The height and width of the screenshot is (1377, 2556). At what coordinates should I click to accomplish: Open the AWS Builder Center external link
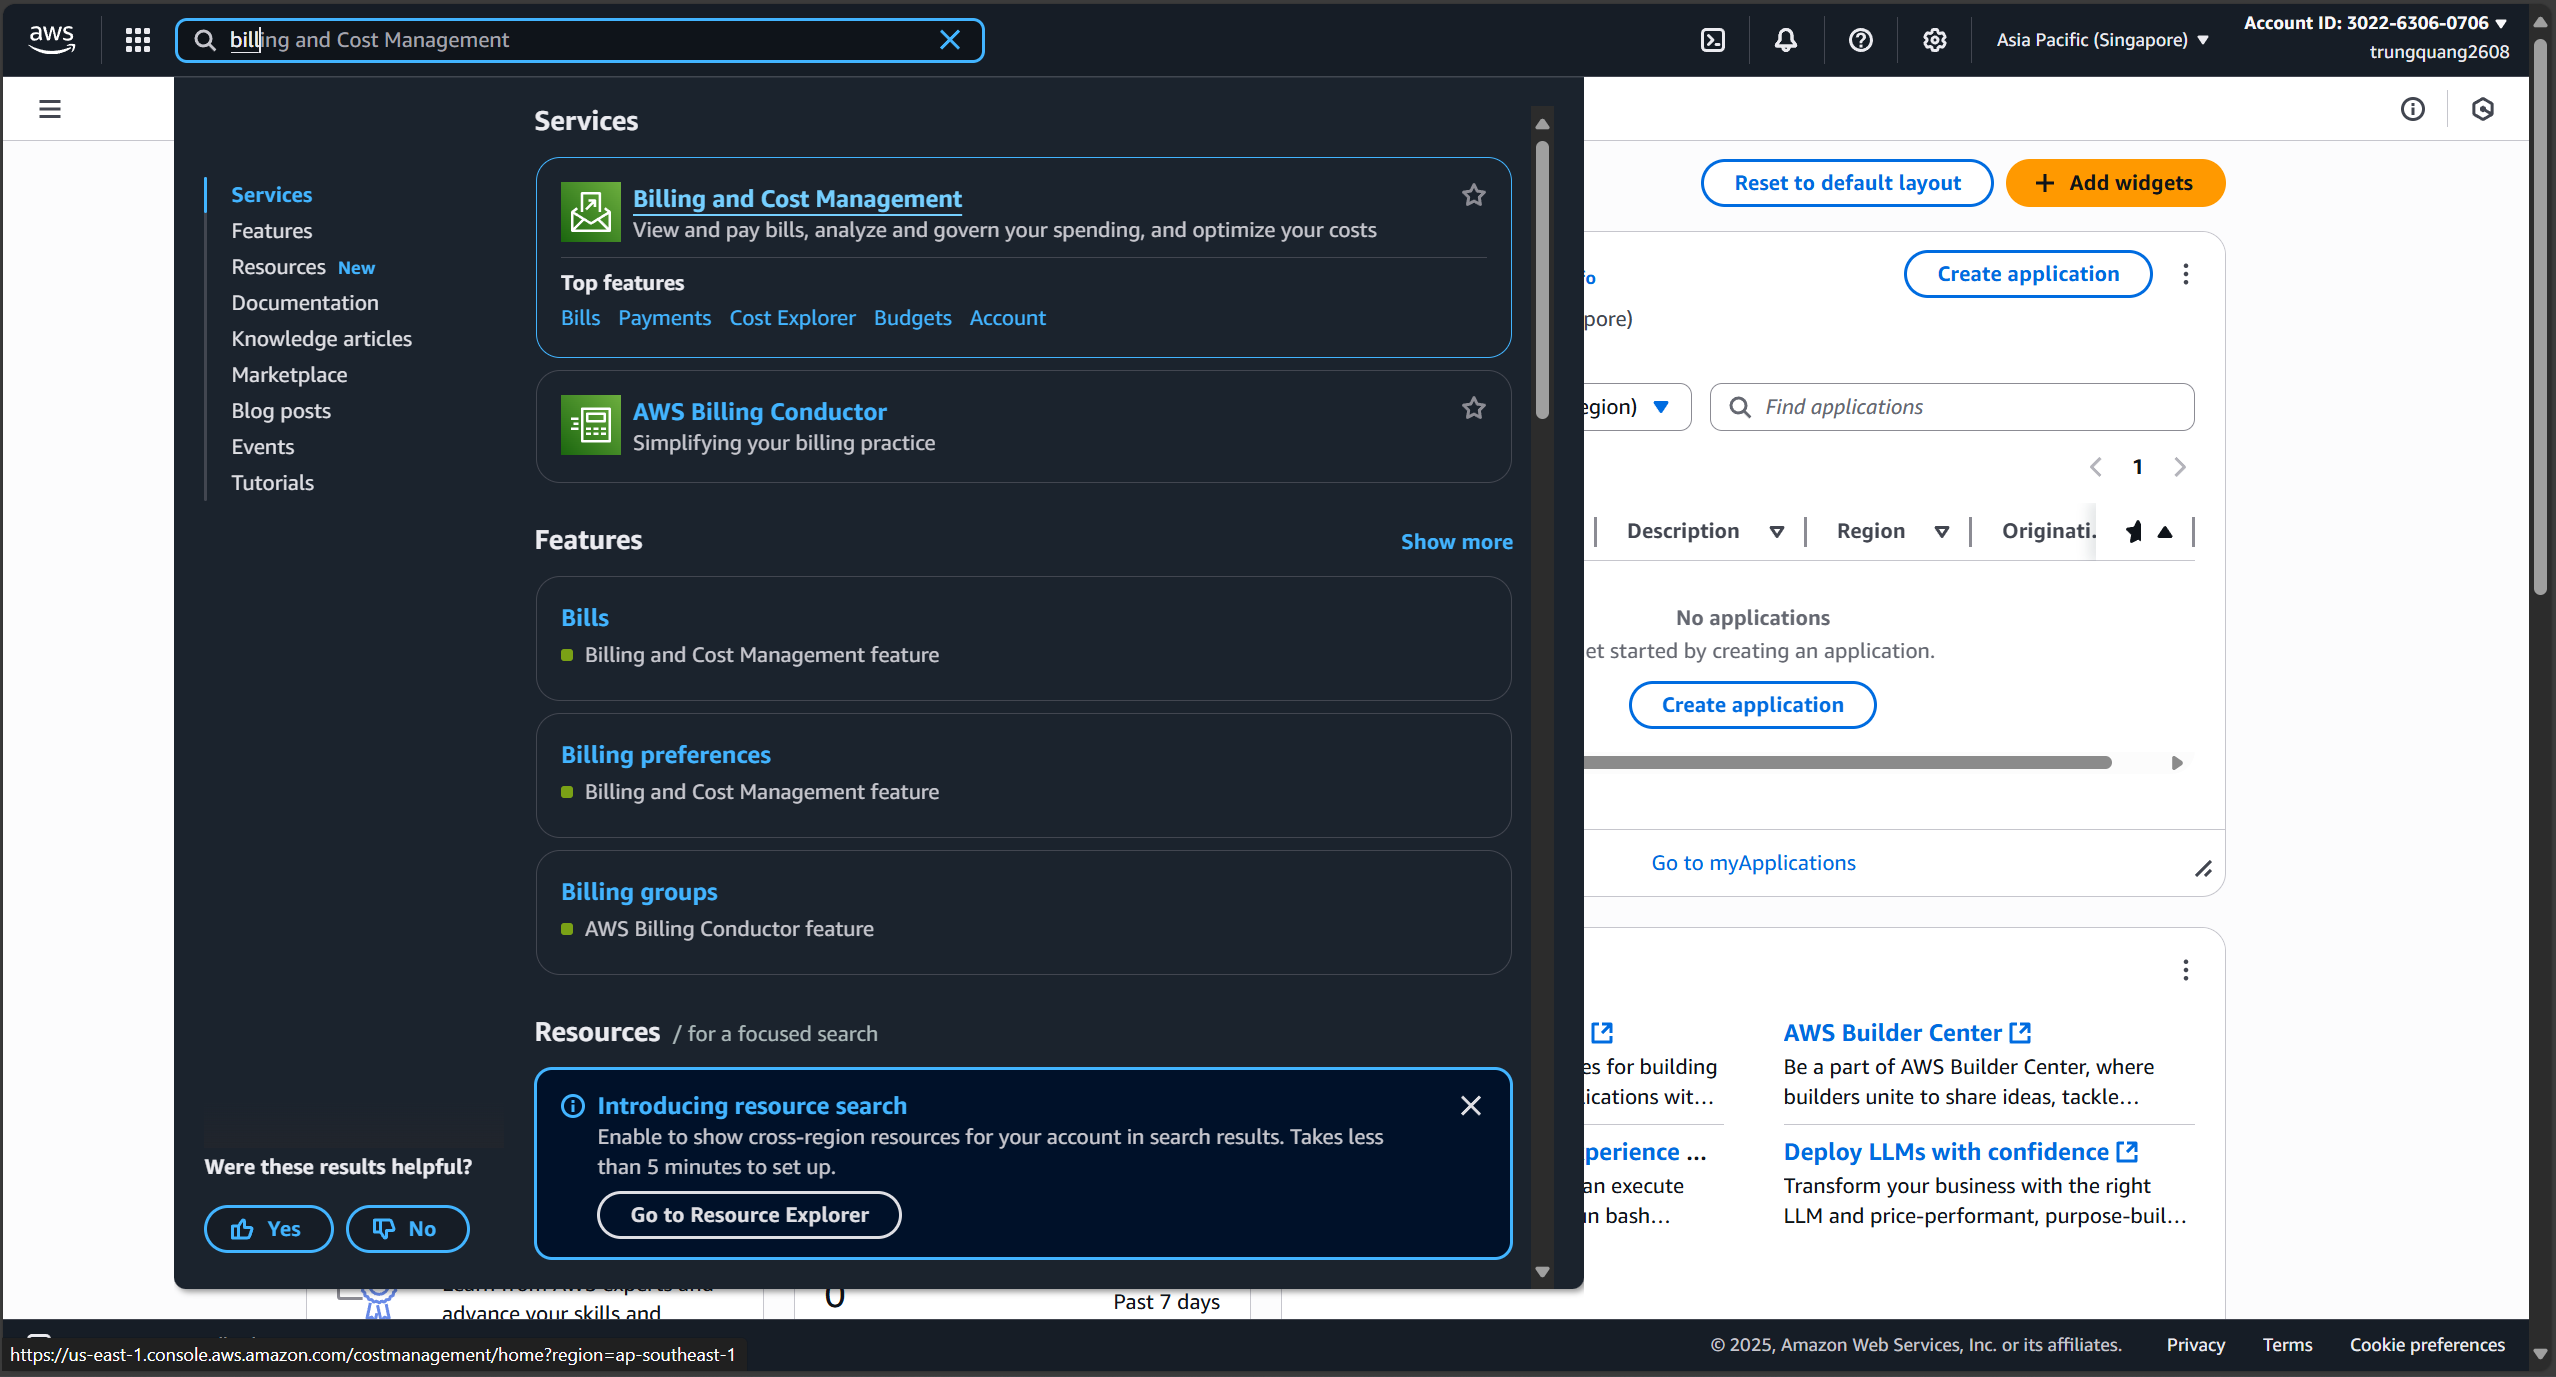(1907, 1033)
